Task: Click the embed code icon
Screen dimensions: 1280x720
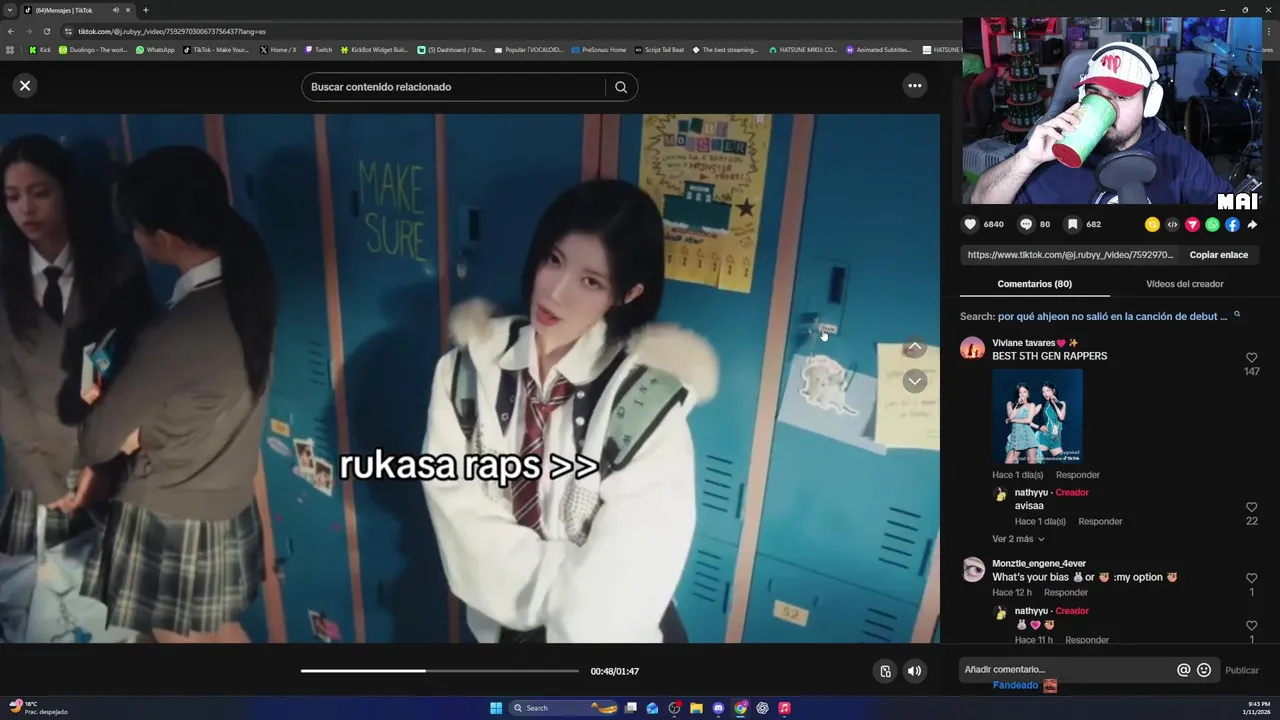Action: (1172, 225)
